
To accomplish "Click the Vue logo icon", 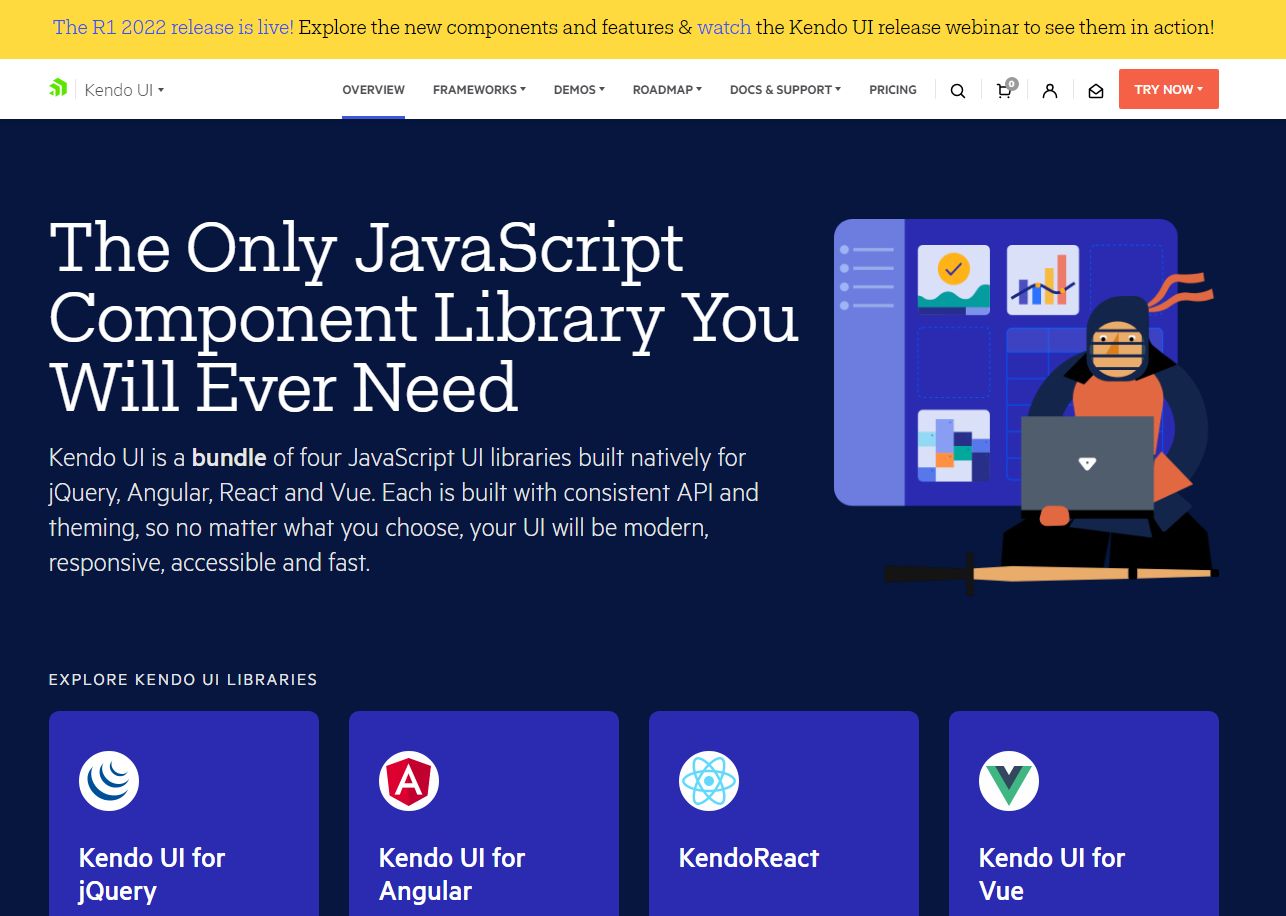I will pyautogui.click(x=1009, y=780).
